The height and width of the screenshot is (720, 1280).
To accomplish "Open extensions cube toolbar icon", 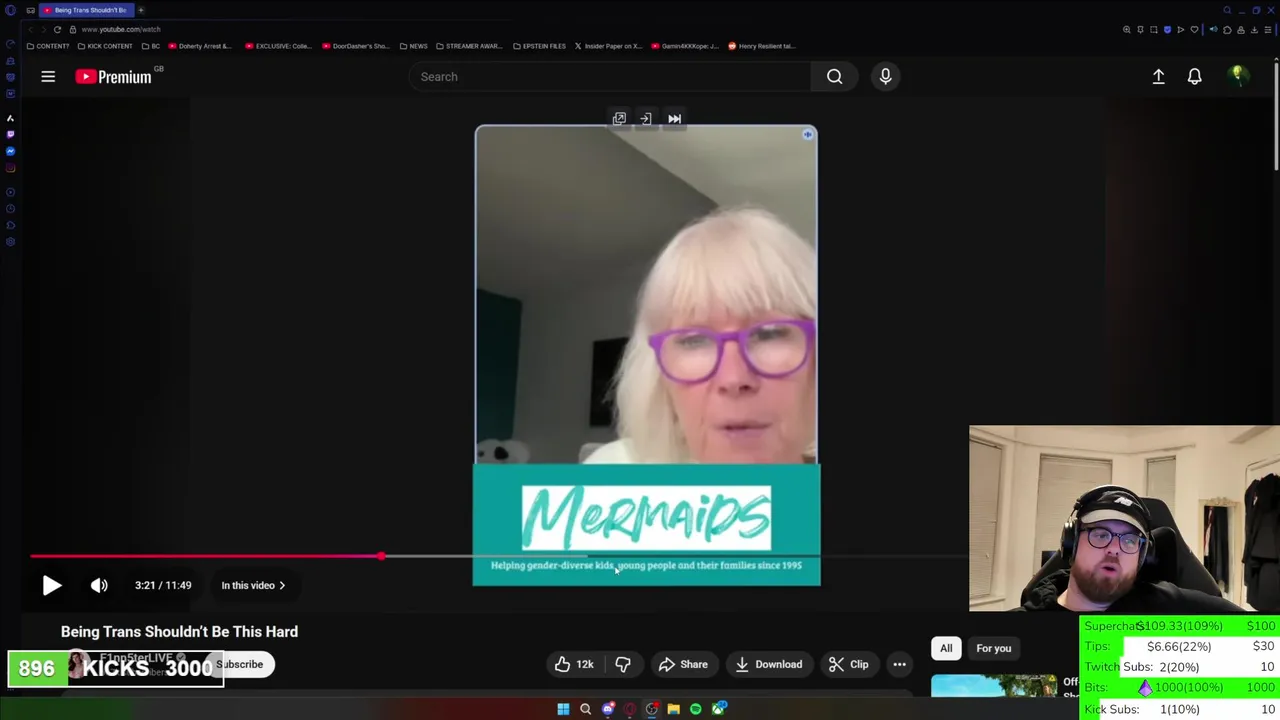I will tap(1227, 30).
